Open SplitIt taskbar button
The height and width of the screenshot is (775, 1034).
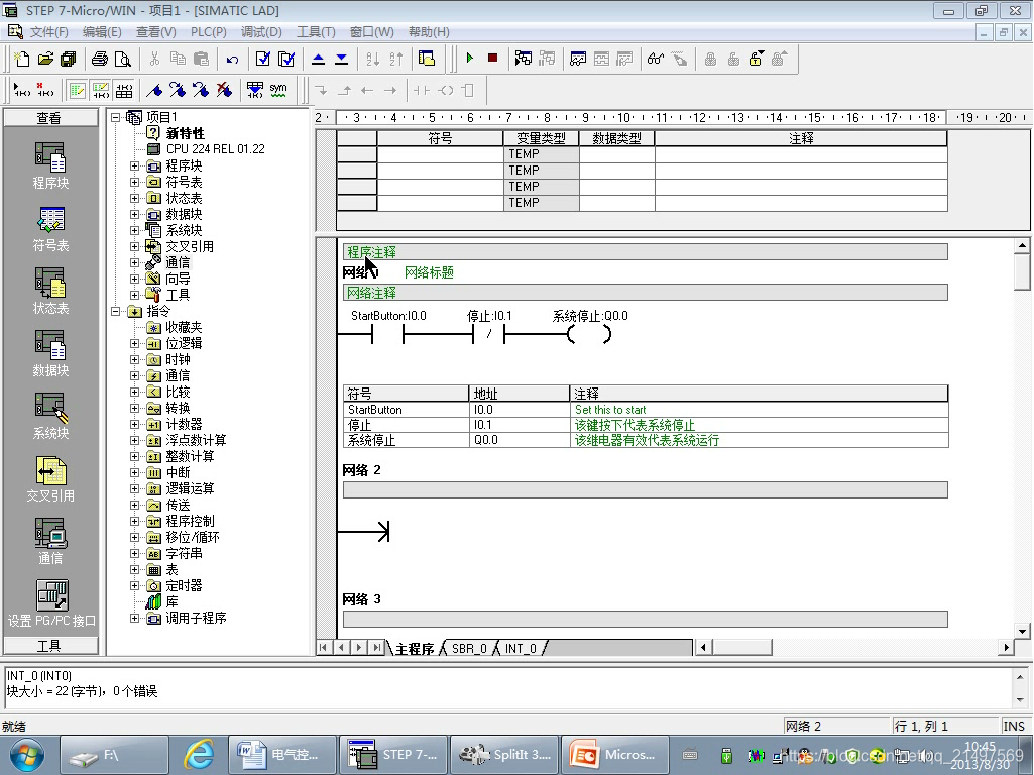pyautogui.click(x=504, y=755)
